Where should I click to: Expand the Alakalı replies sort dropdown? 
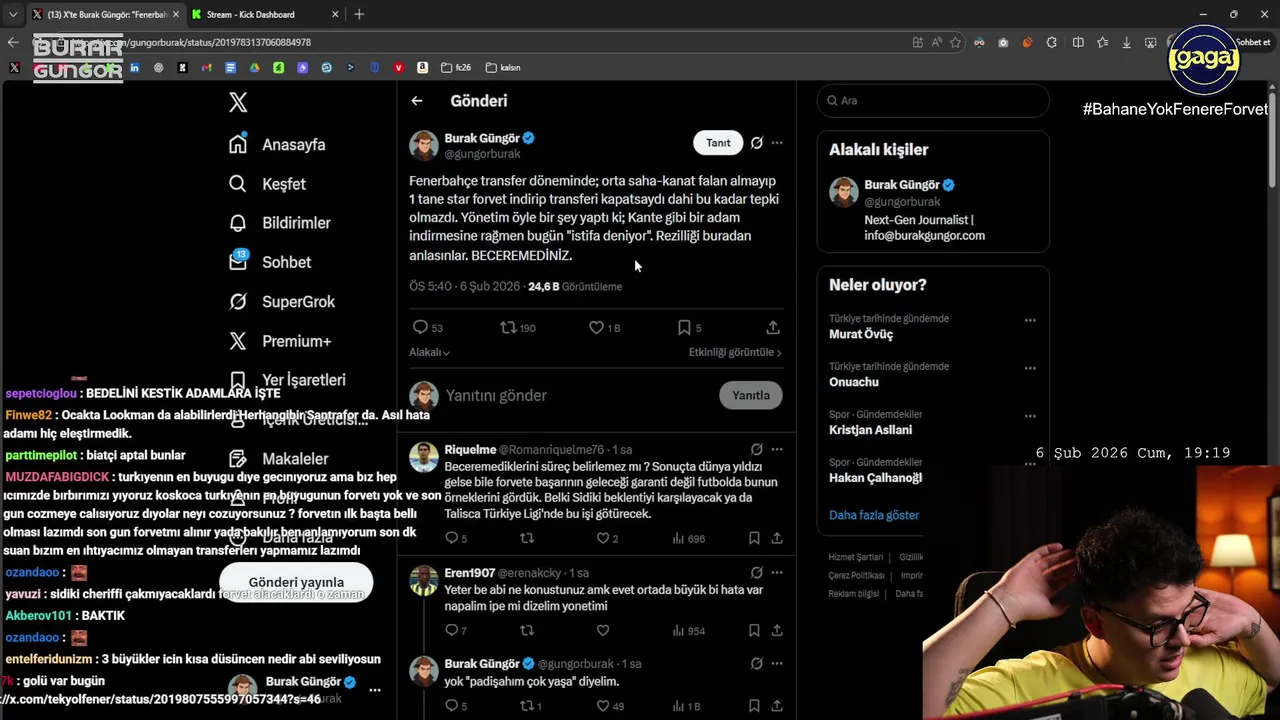click(429, 352)
